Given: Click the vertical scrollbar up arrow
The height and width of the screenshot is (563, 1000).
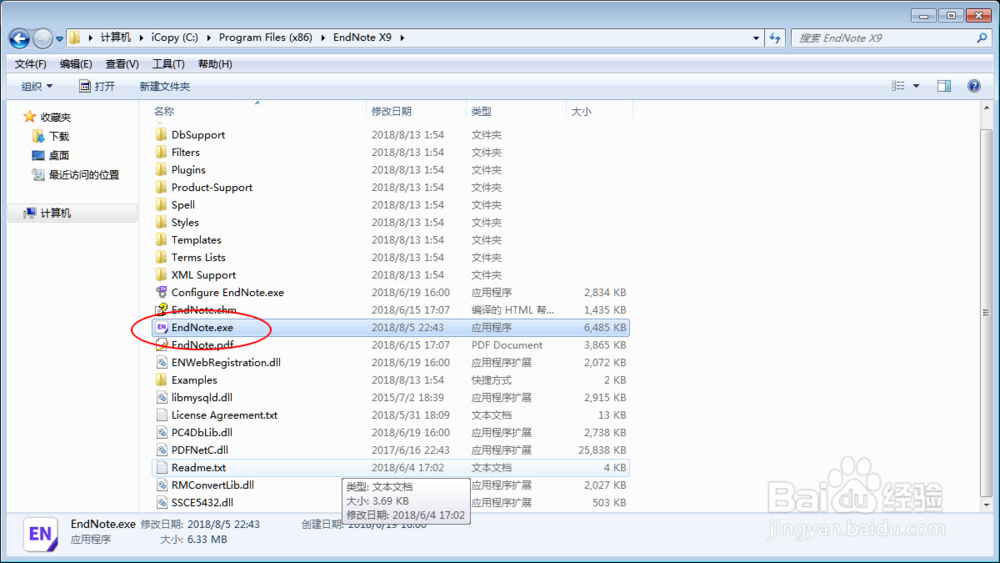Looking at the screenshot, I should pos(987,108).
